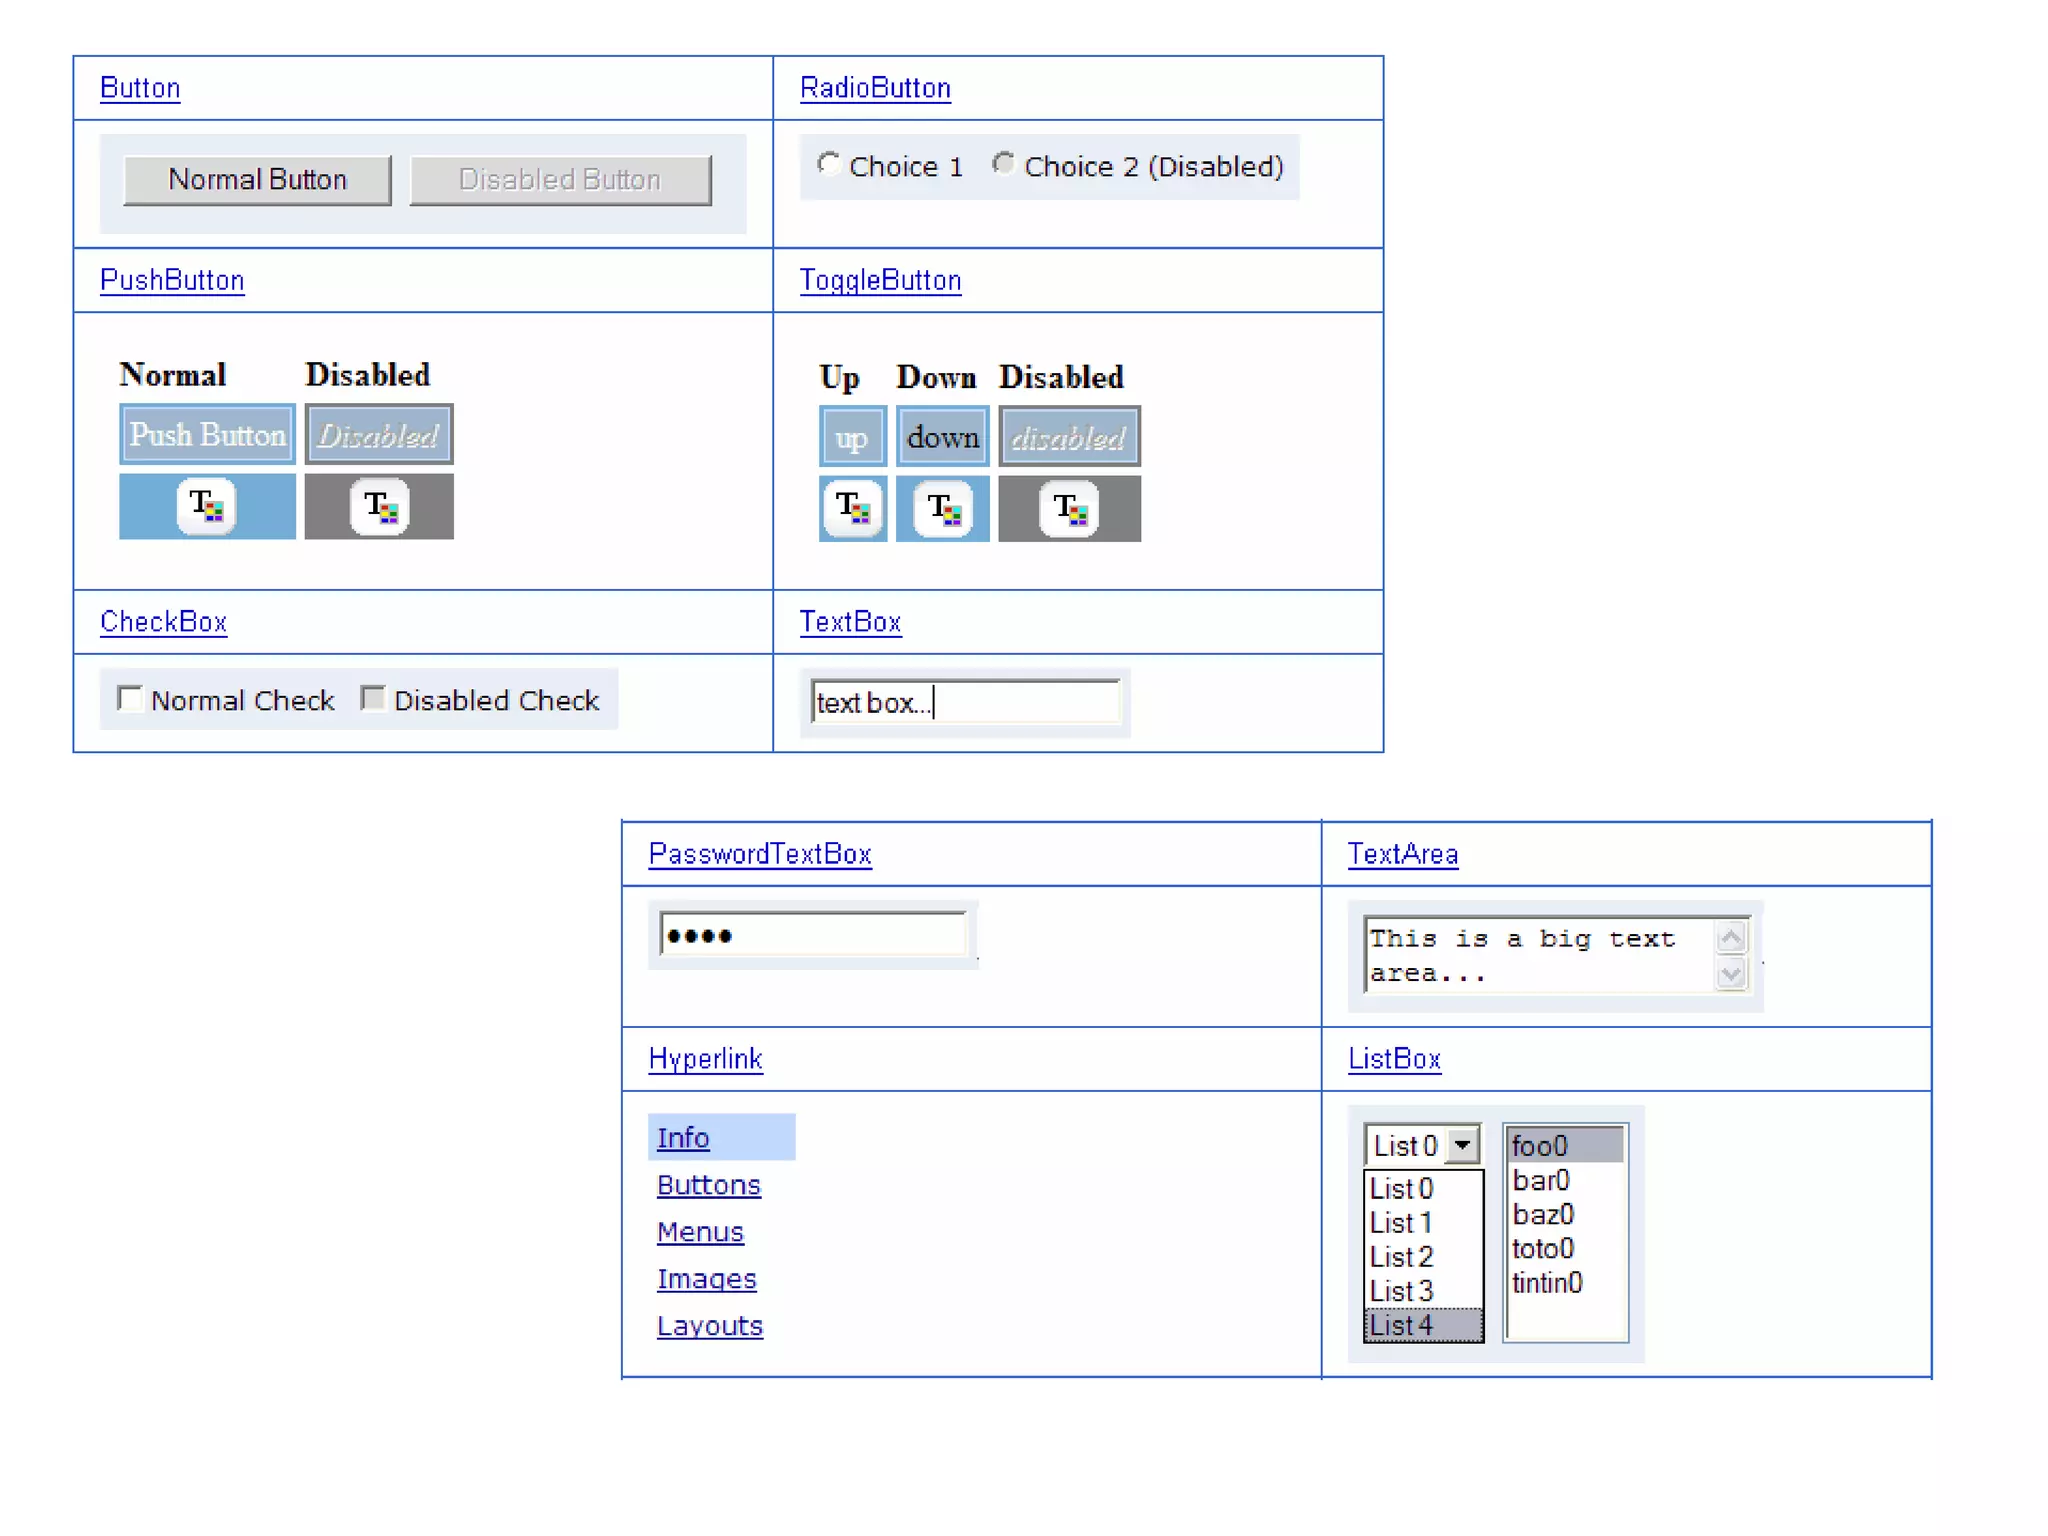This screenshot has height=1536, width=2048.
Task: Check the Normal Check checkbox
Action: point(130,698)
